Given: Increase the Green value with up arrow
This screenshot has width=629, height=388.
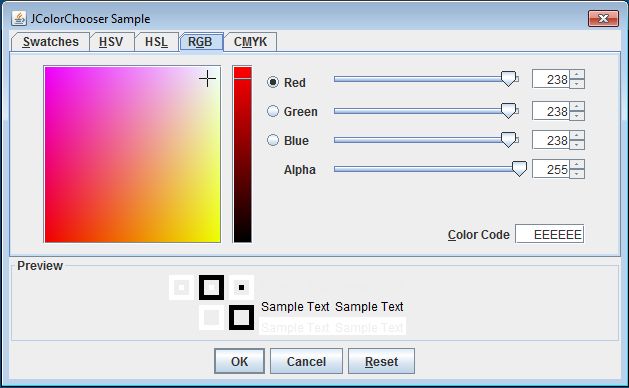Looking at the screenshot, I should point(577,106).
